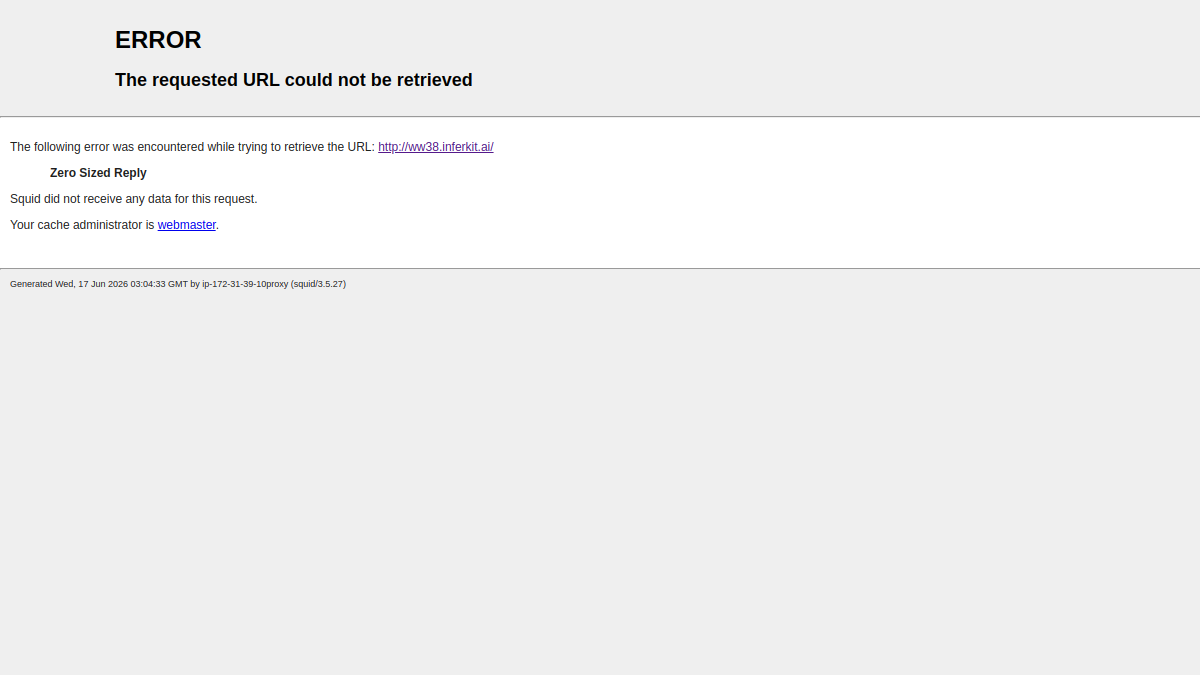Click the word "retrieved" in the subtitle
This screenshot has width=1200, height=675.
[x=434, y=80]
